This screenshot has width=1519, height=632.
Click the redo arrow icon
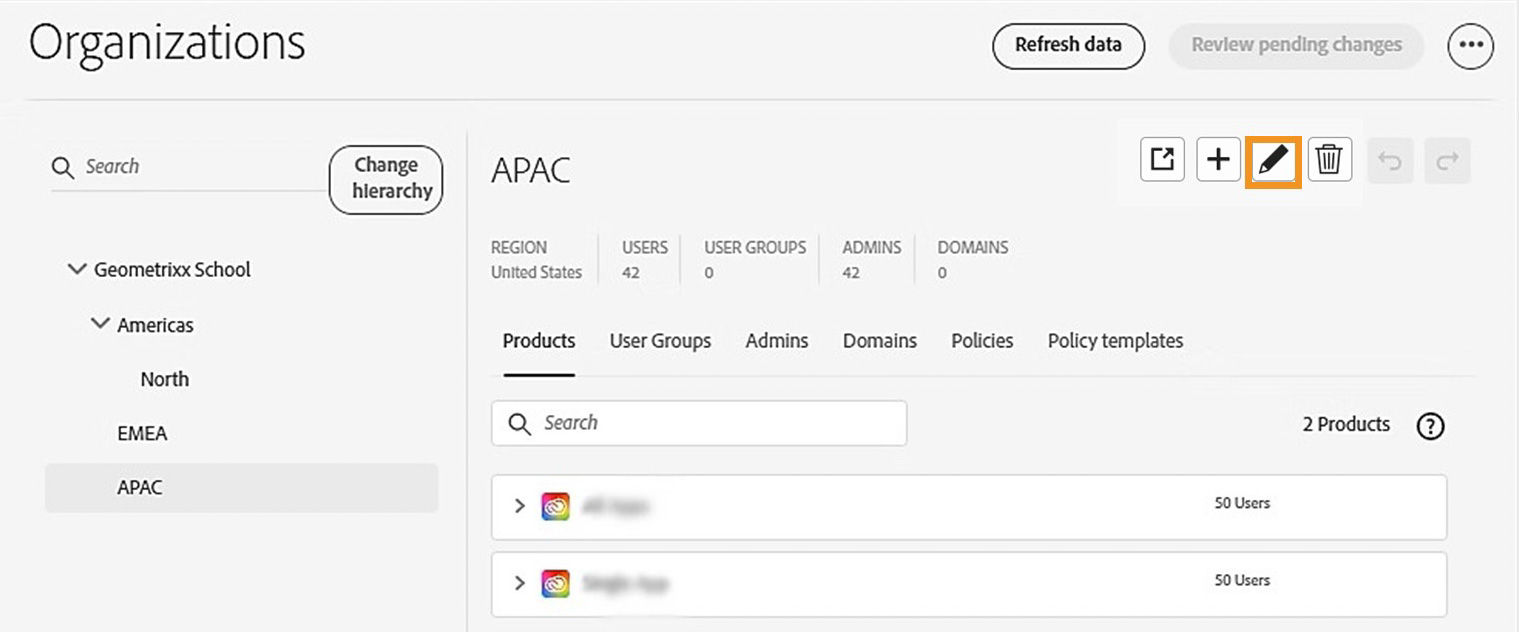pos(1447,161)
